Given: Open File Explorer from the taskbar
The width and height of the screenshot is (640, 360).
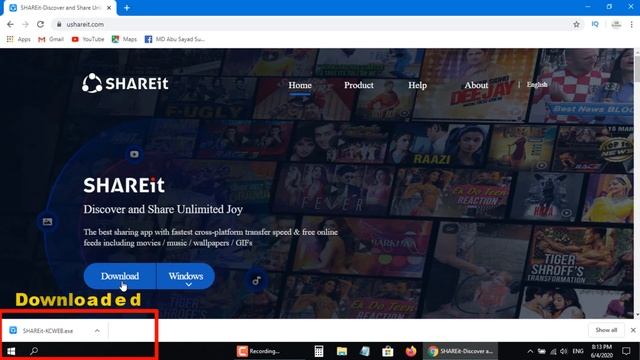Looking at the screenshot, I should (x=342, y=351).
